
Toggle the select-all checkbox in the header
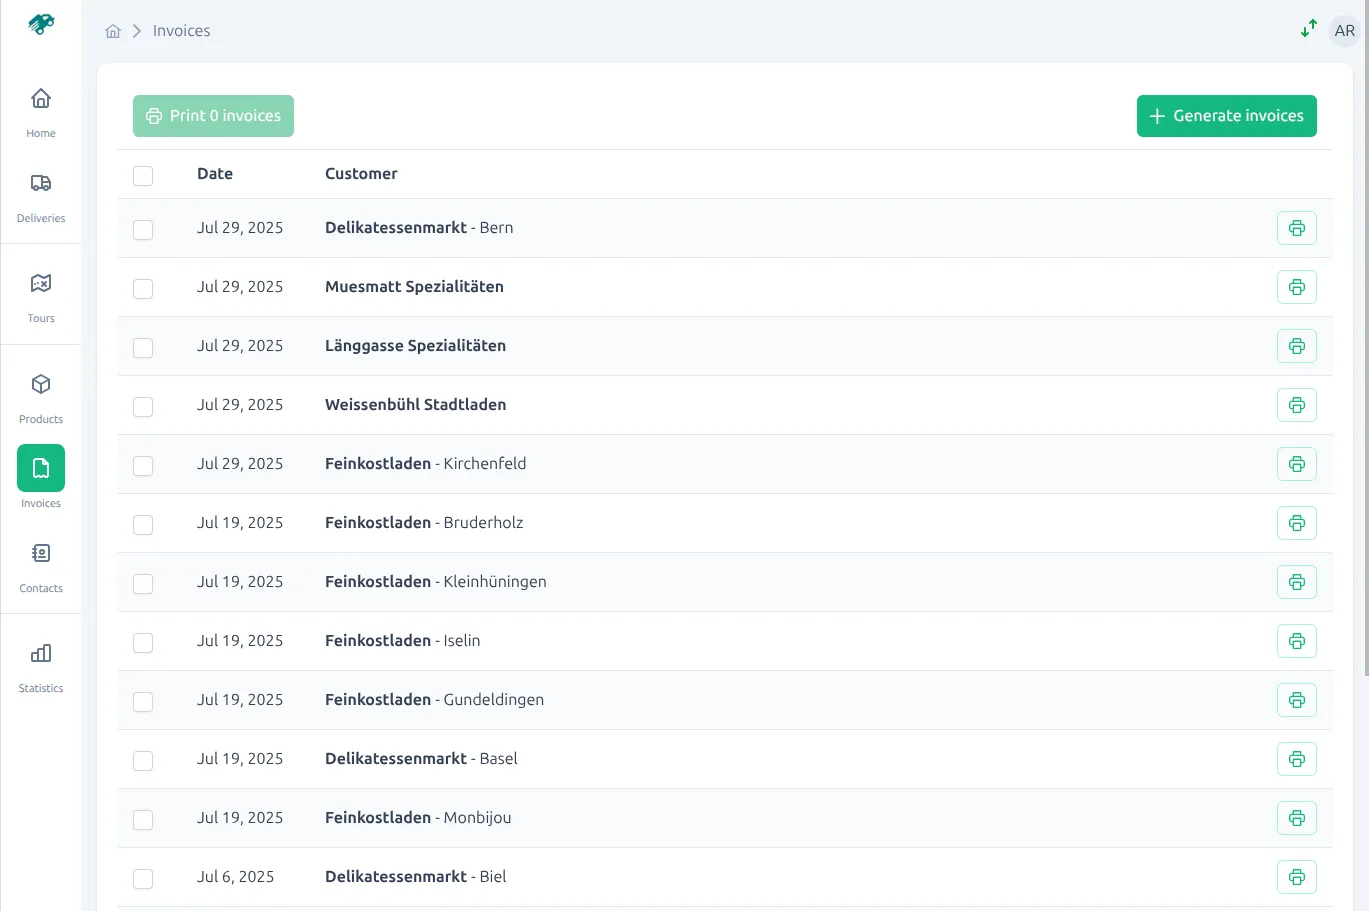tap(143, 174)
